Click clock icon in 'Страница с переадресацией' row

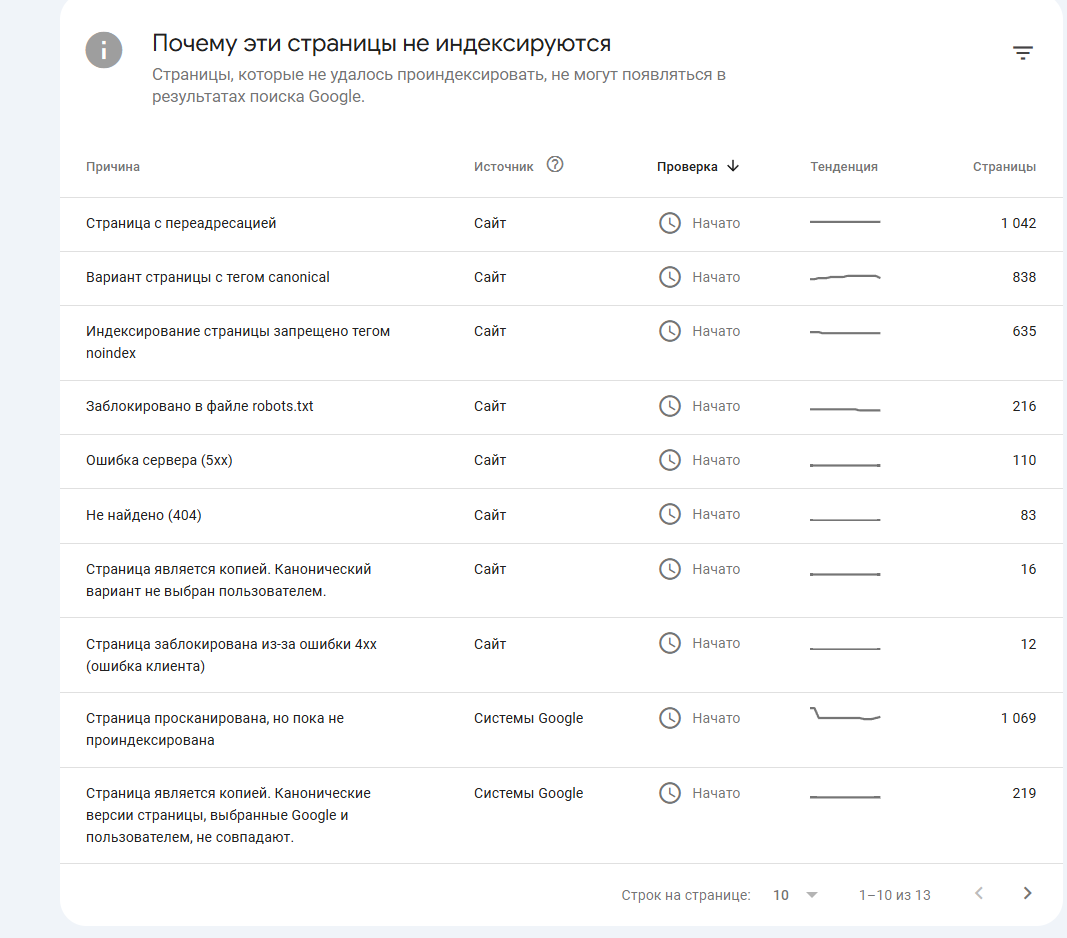pyautogui.click(x=670, y=223)
